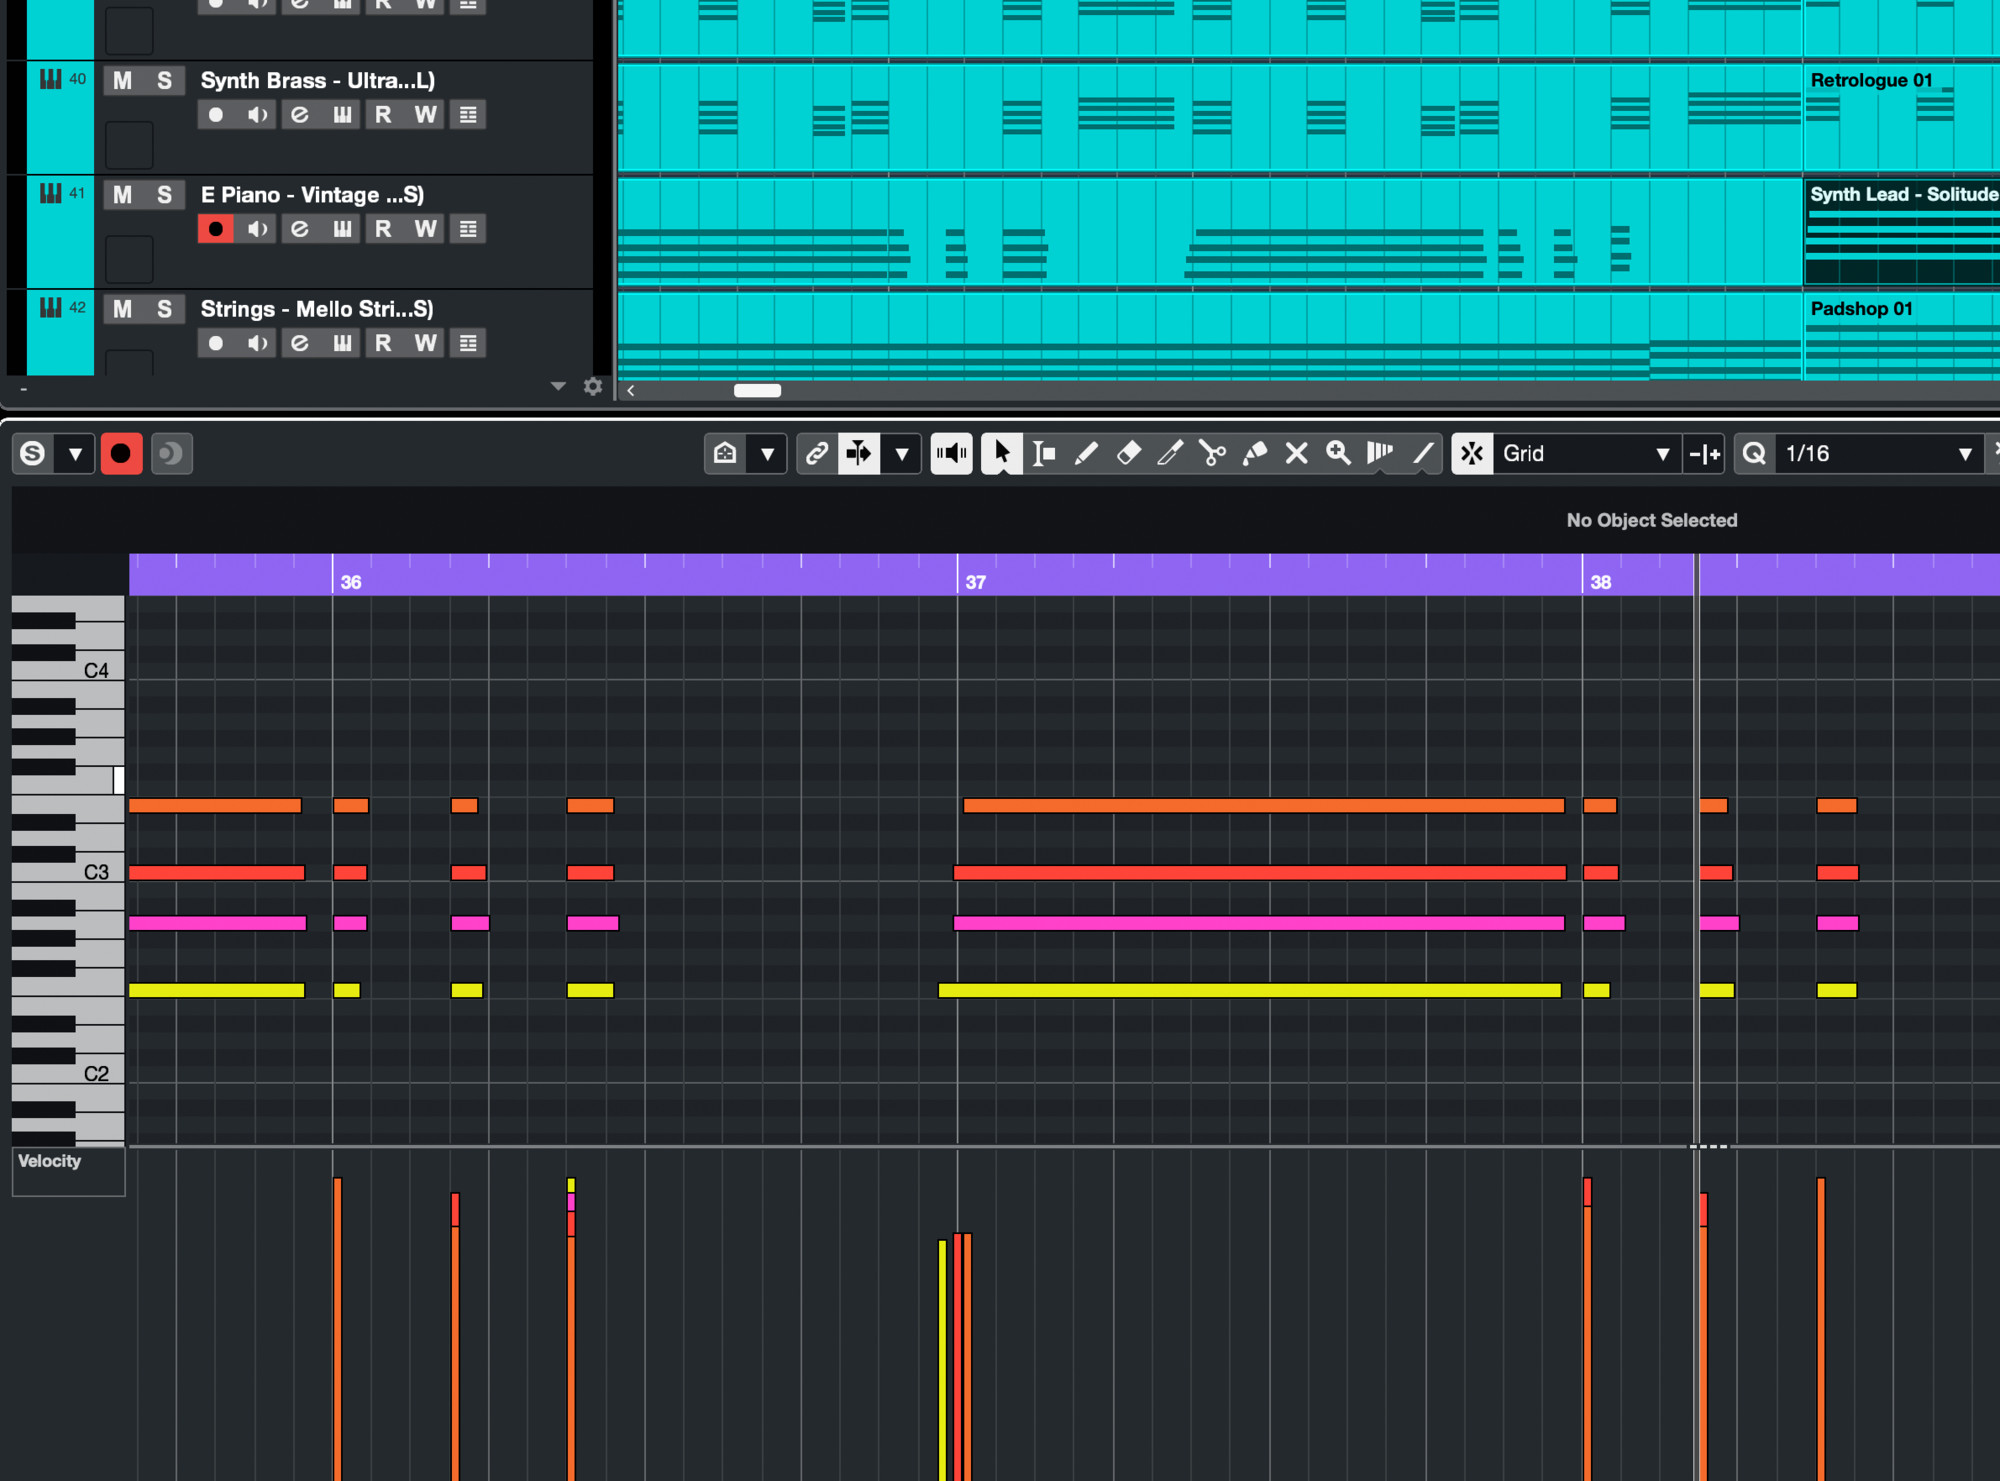Mute the Strings track
Viewport: 2000px width, 1481px height.
tap(122, 309)
